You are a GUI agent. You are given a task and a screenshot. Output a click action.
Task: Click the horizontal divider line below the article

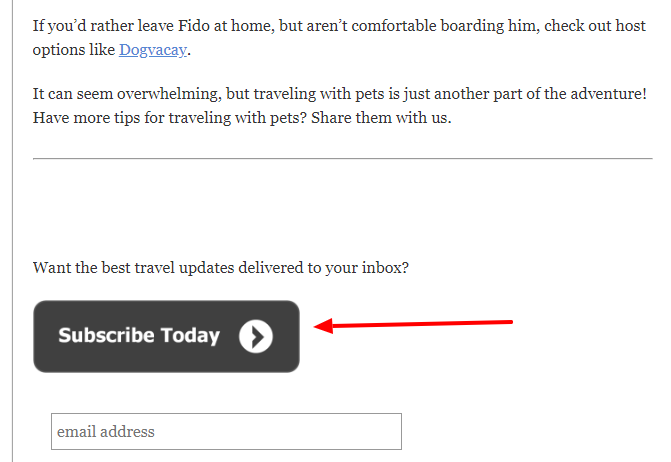click(343, 159)
